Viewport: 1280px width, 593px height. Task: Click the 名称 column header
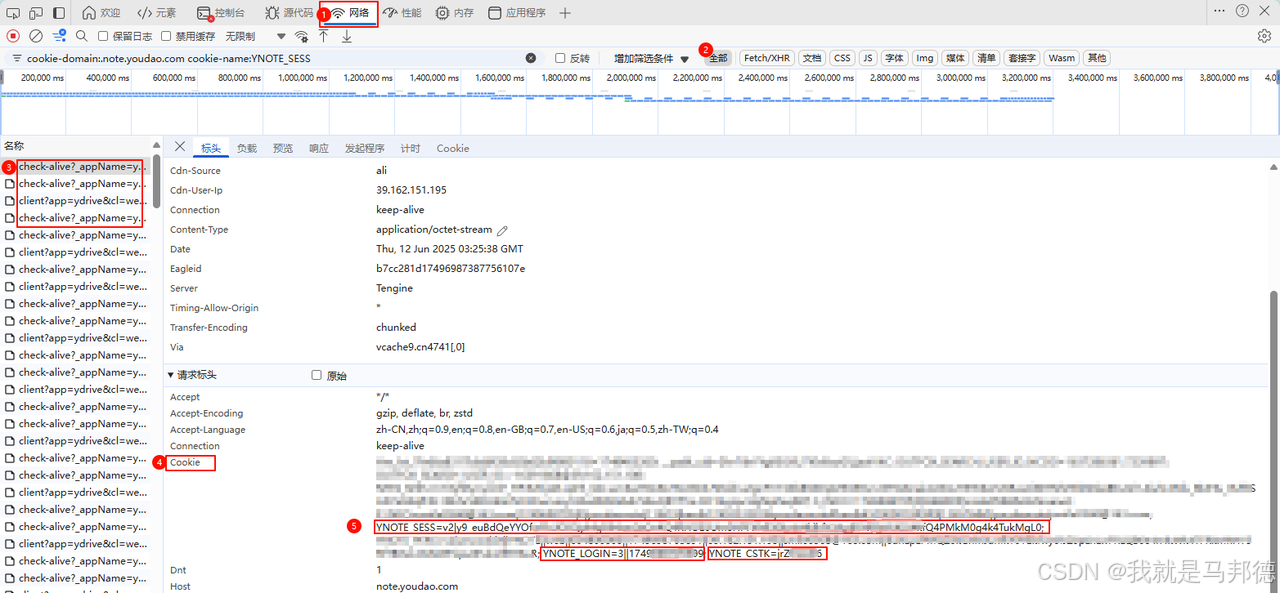coord(14,146)
